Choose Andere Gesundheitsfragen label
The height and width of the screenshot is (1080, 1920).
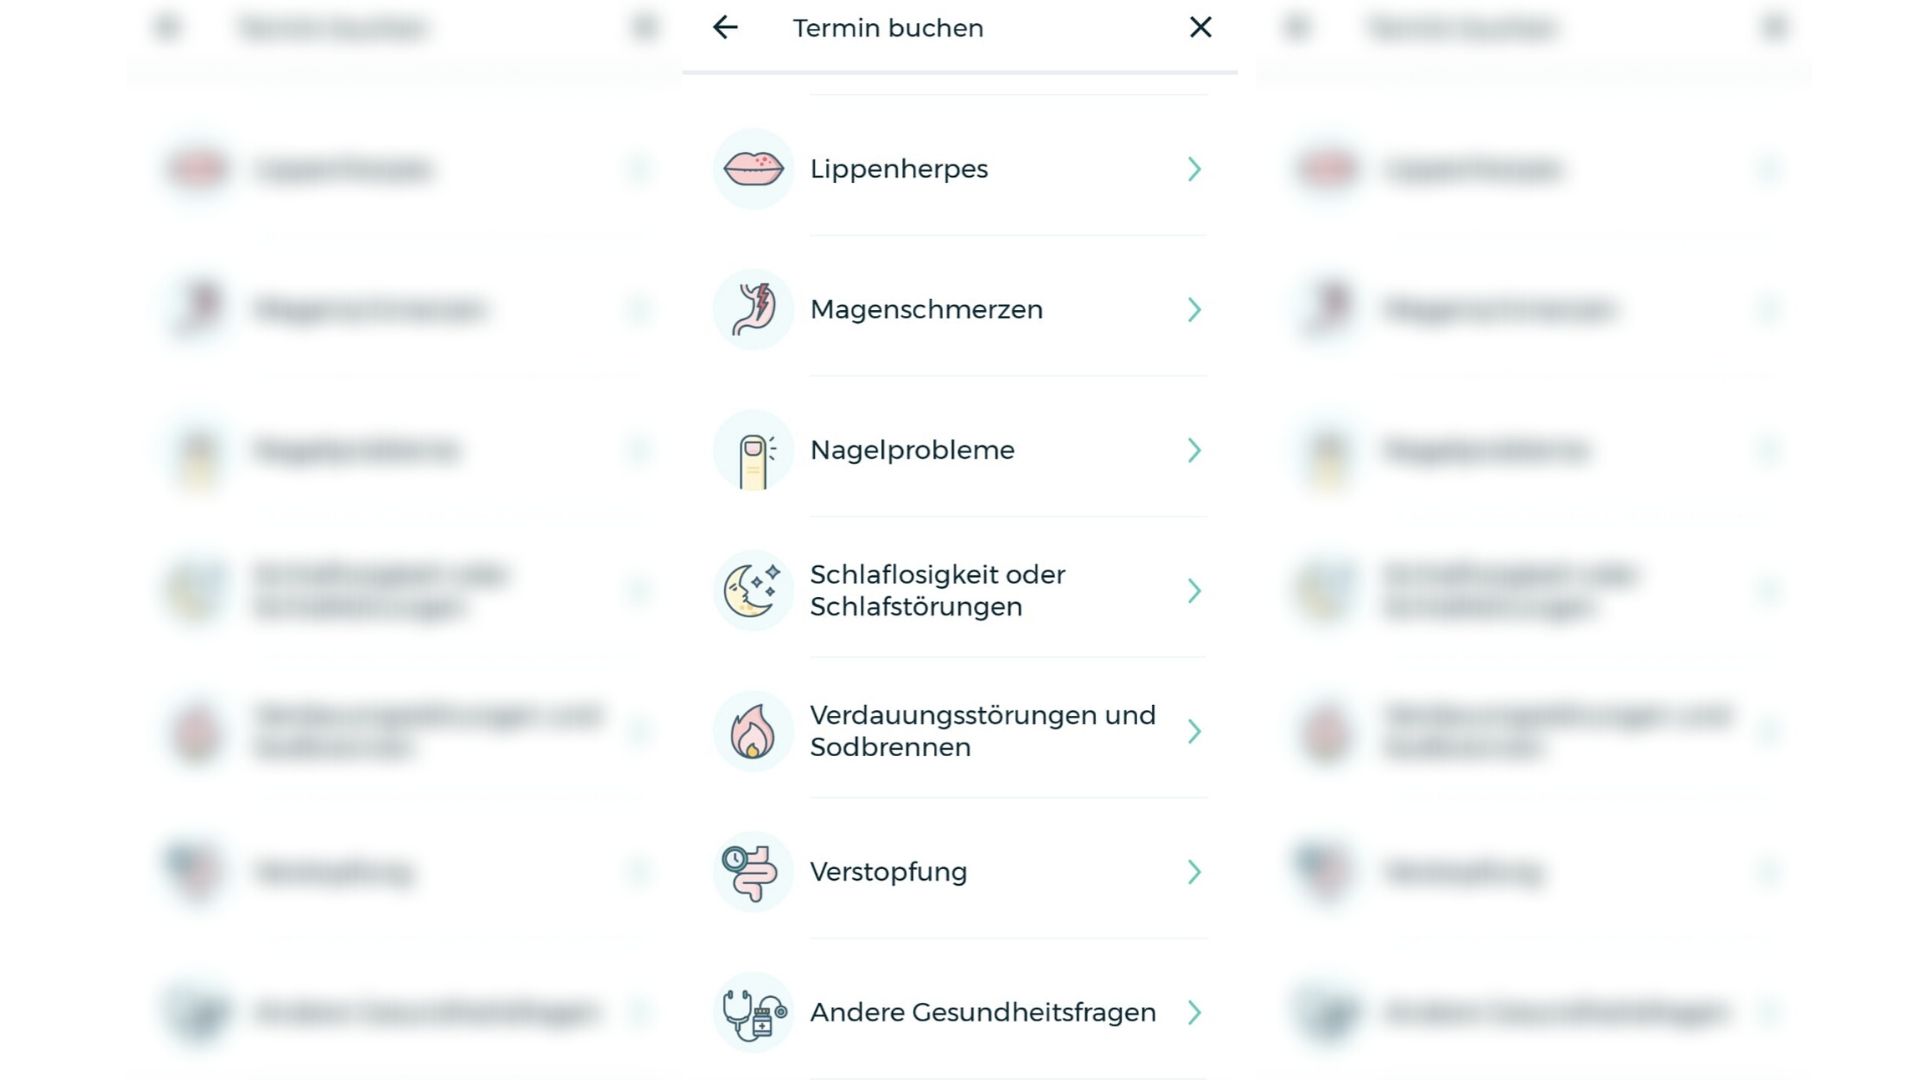[982, 1013]
